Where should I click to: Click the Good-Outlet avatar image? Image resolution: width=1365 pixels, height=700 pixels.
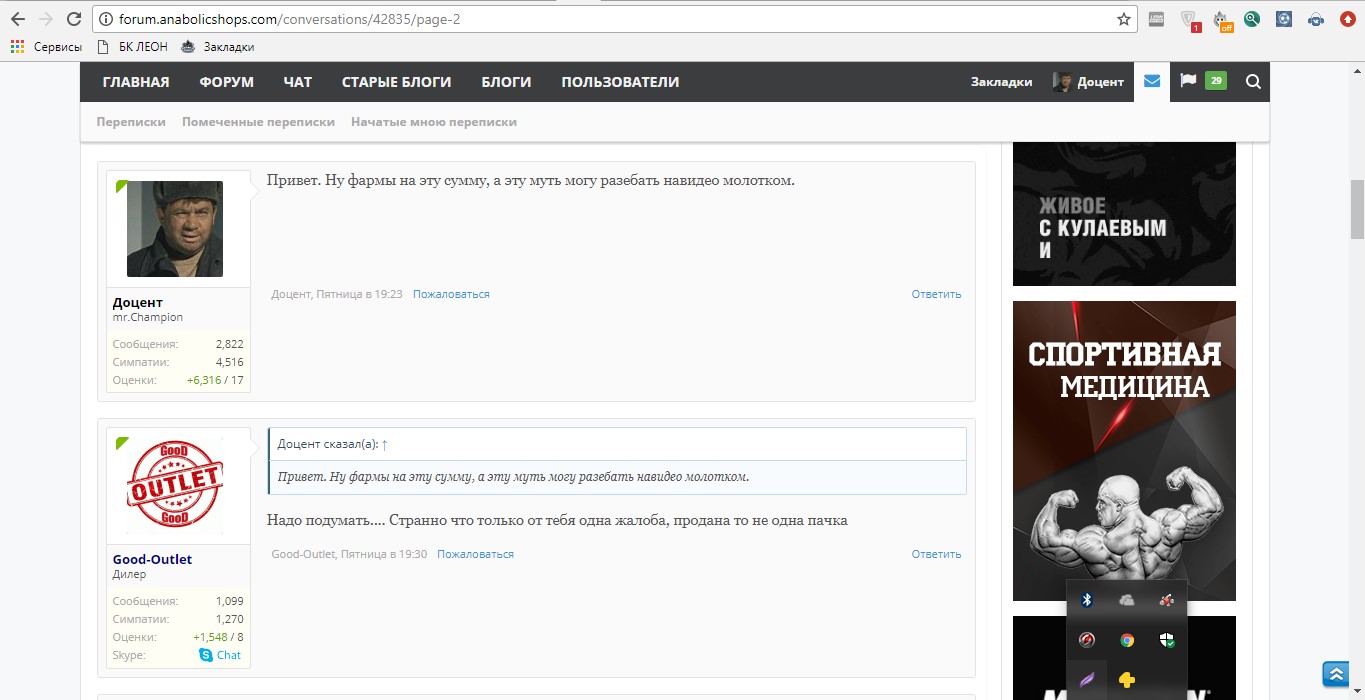pyautogui.click(x=175, y=486)
